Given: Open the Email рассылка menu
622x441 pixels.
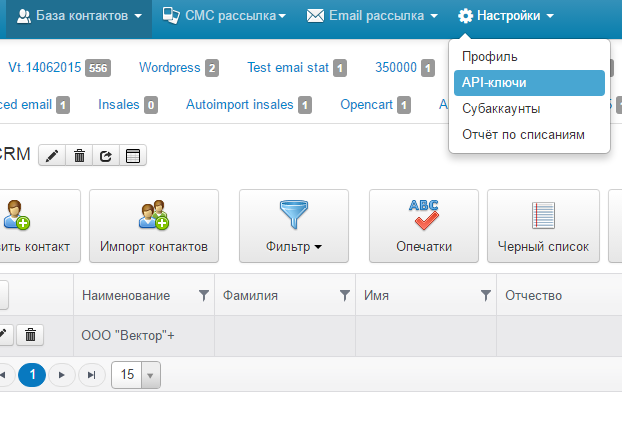Looking at the screenshot, I should [372, 16].
